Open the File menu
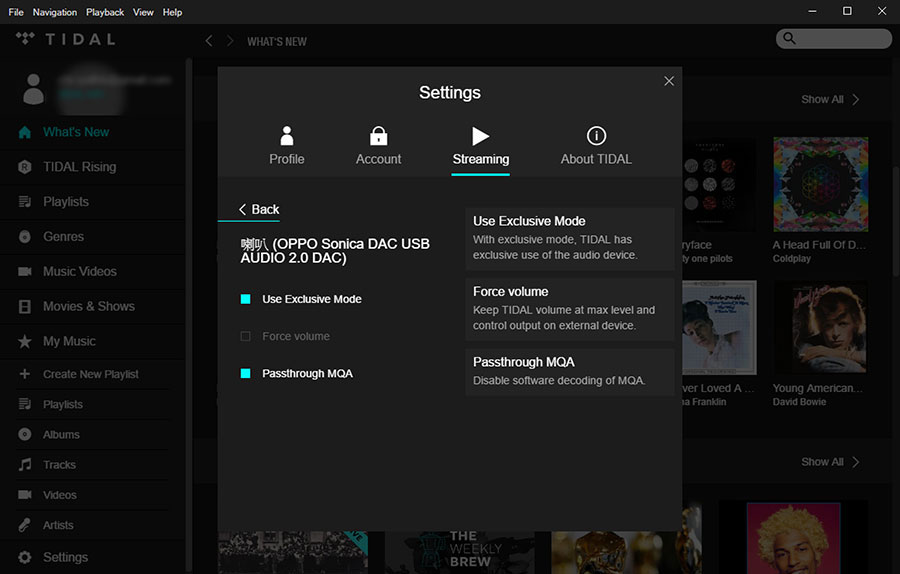 (x=16, y=12)
